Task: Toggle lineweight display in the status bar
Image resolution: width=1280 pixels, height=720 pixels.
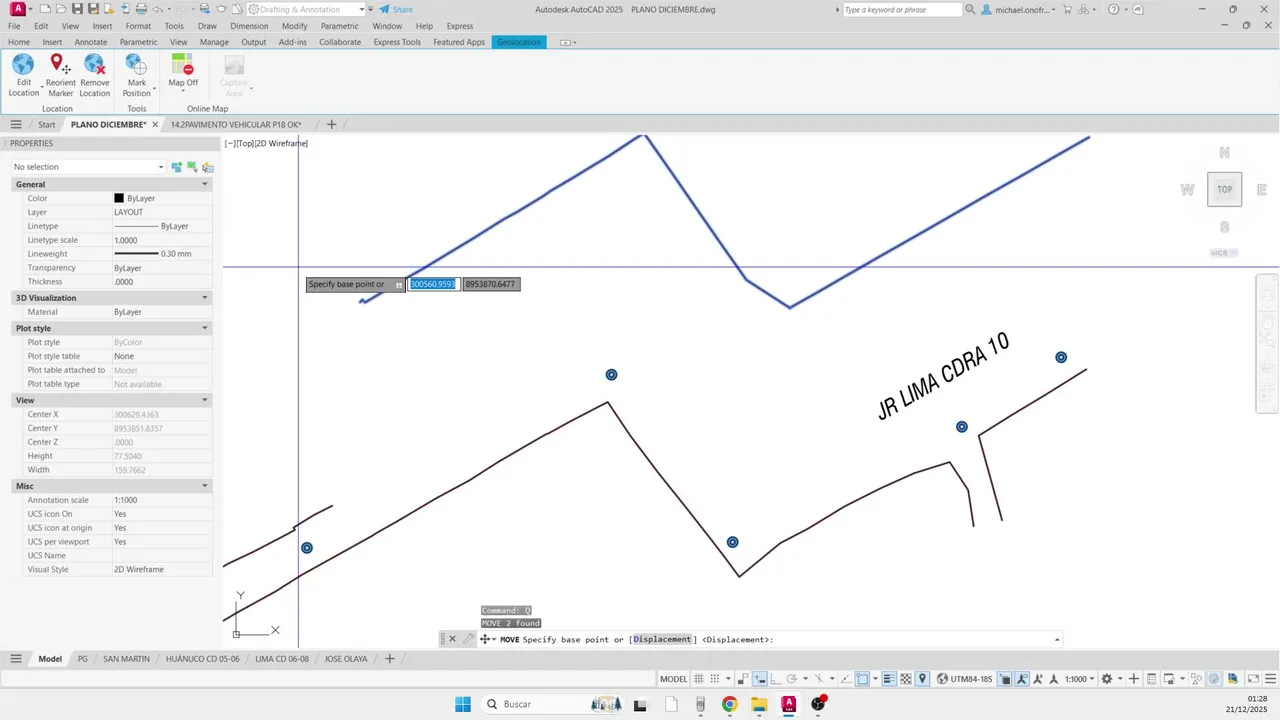Action: coord(889,679)
